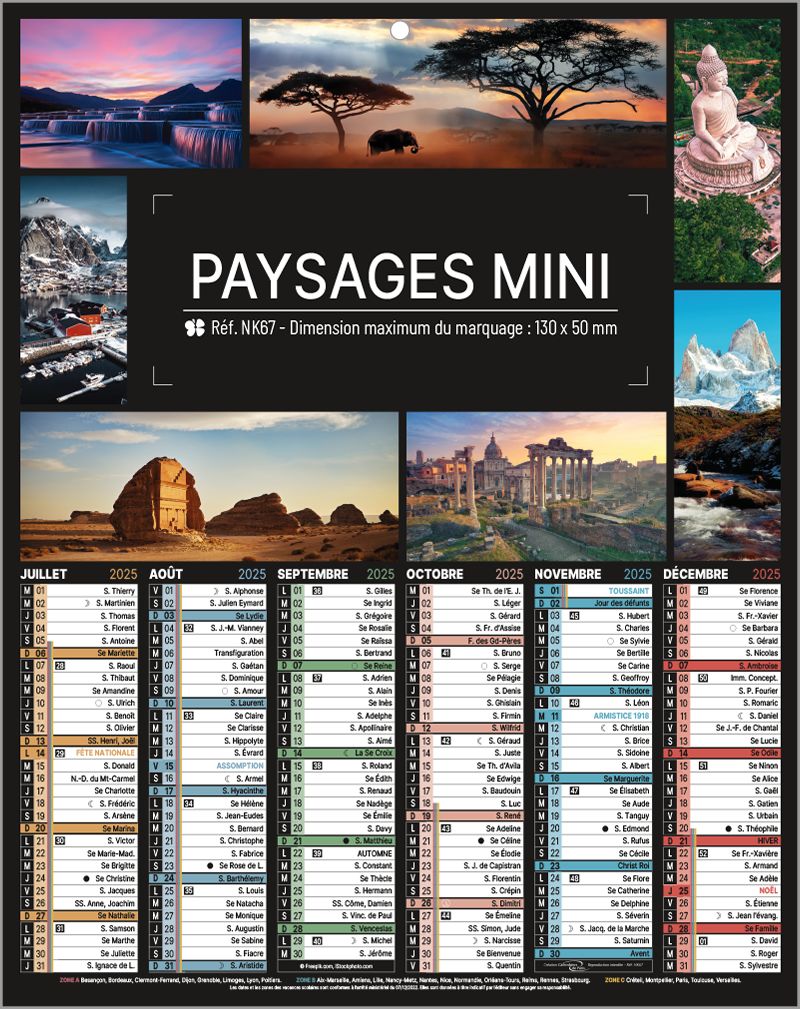The width and height of the screenshot is (800, 1009).
Task: Click the crescent moon beside S. Jean l'évang.
Action: pyautogui.click(x=719, y=916)
